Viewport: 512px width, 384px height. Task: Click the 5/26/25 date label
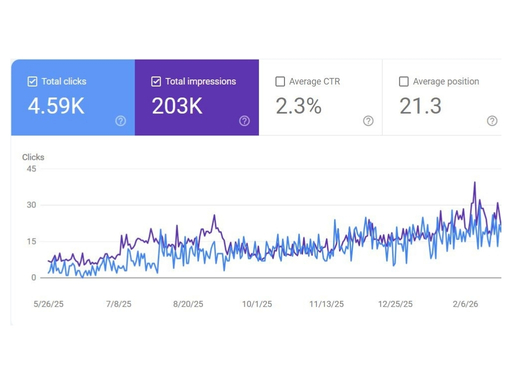click(49, 304)
